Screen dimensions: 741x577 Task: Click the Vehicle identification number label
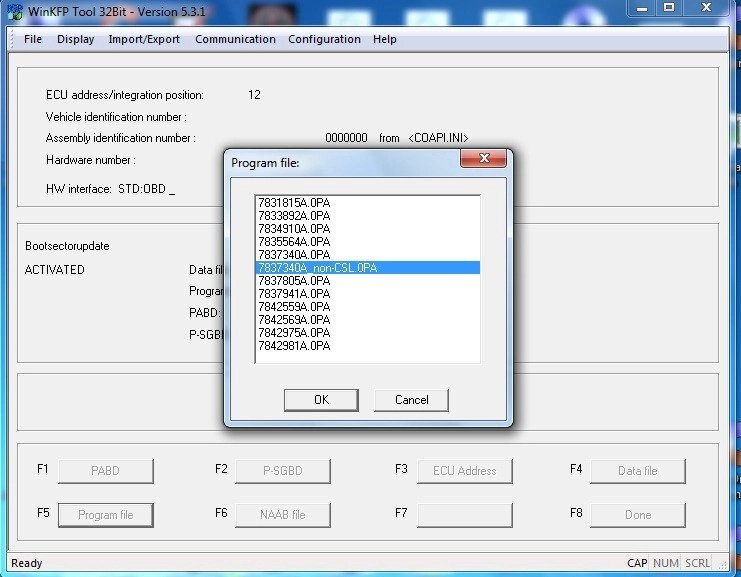pyautogui.click(x=116, y=117)
